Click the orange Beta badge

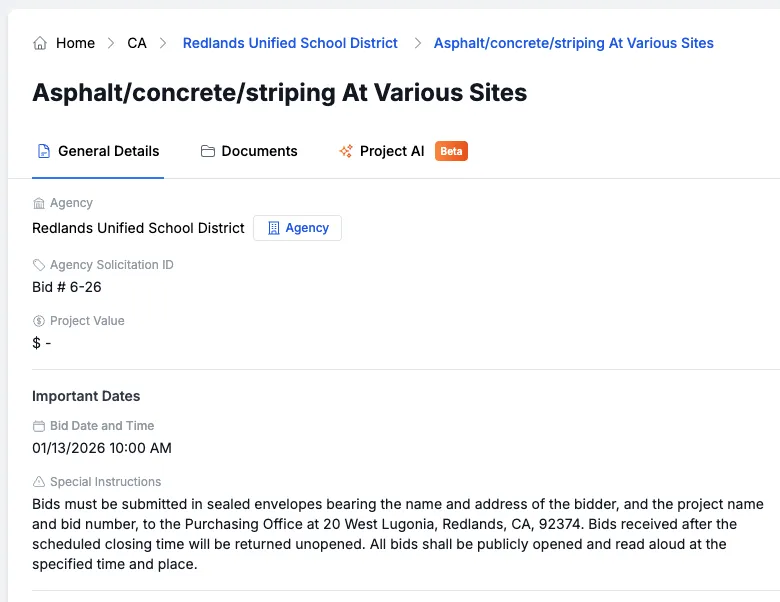tap(451, 151)
